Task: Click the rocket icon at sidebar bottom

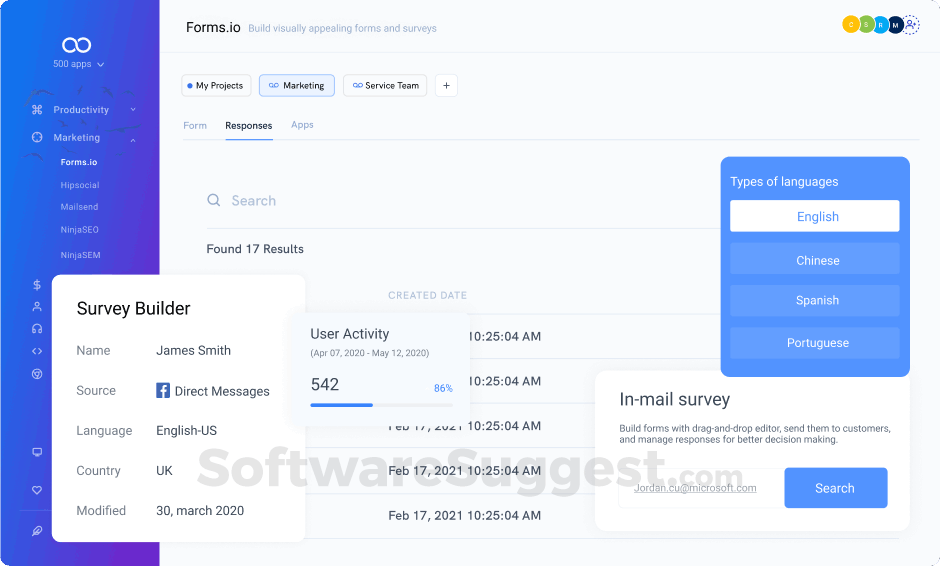Action: pyautogui.click(x=37, y=531)
